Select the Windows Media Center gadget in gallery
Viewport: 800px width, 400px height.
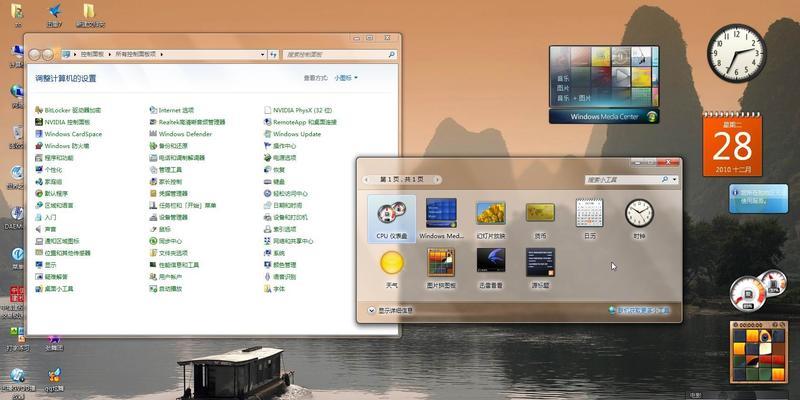(x=441, y=219)
